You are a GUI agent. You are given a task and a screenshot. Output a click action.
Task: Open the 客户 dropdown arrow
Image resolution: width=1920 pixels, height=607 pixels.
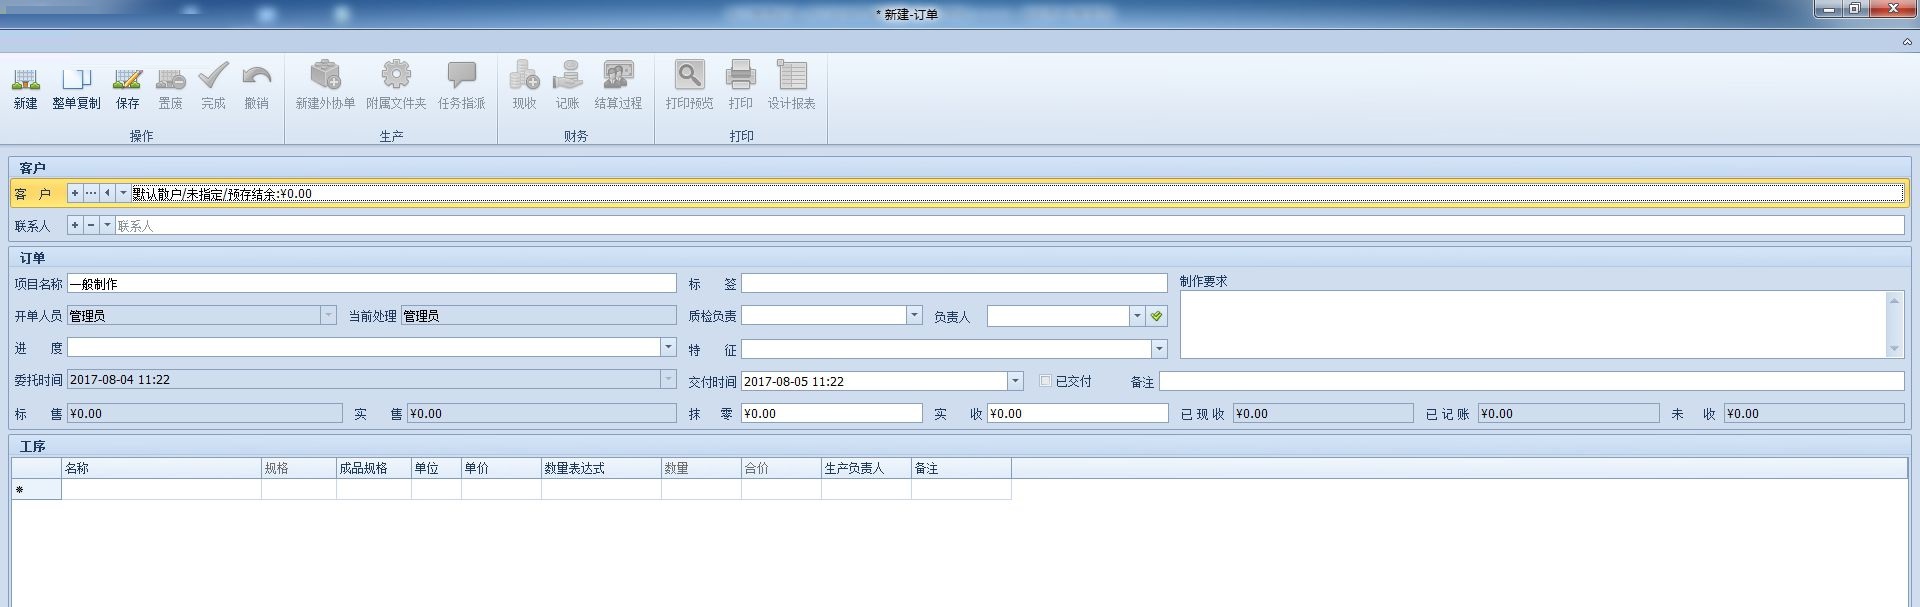123,193
